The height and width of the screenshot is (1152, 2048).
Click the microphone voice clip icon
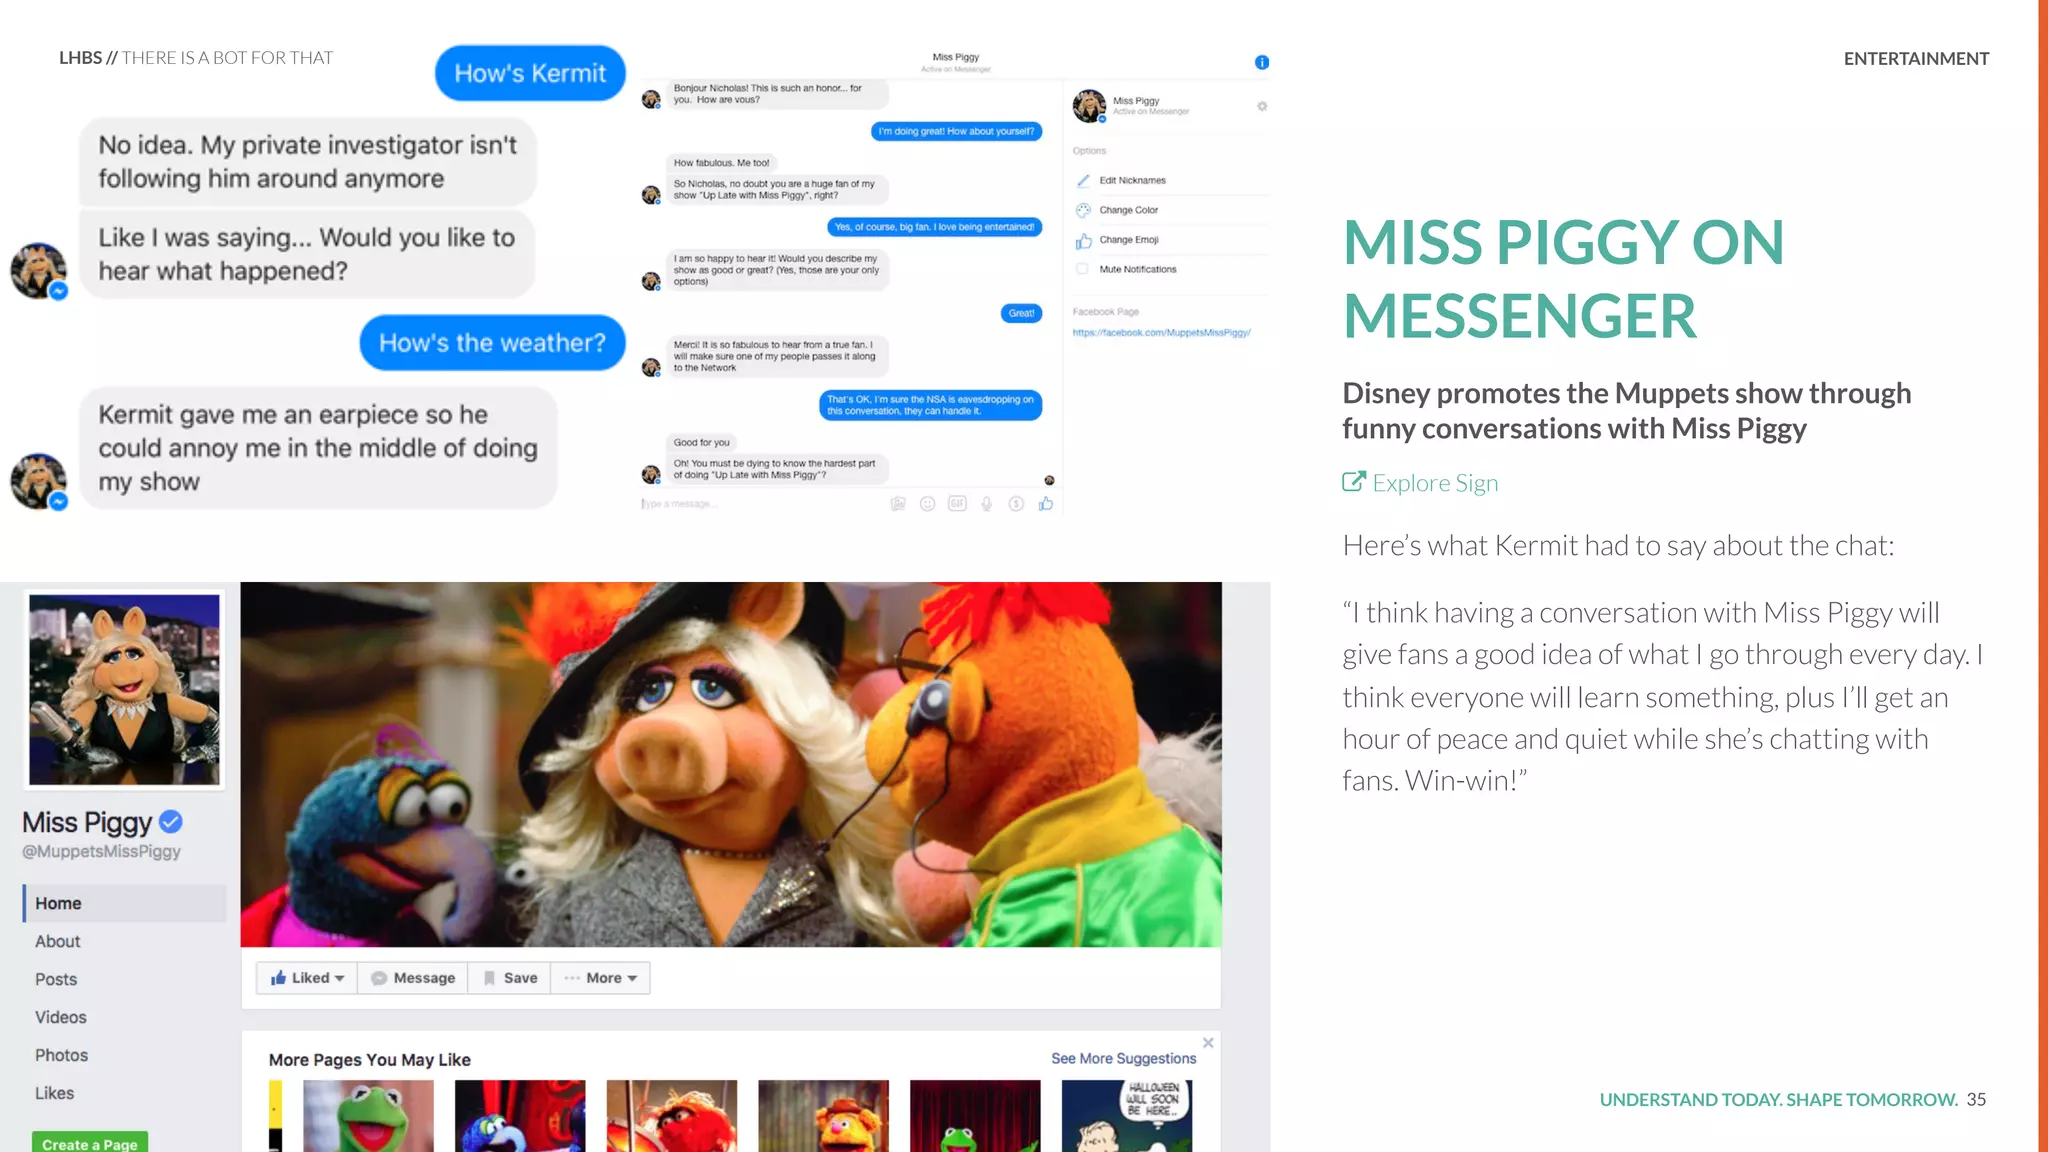point(986,504)
